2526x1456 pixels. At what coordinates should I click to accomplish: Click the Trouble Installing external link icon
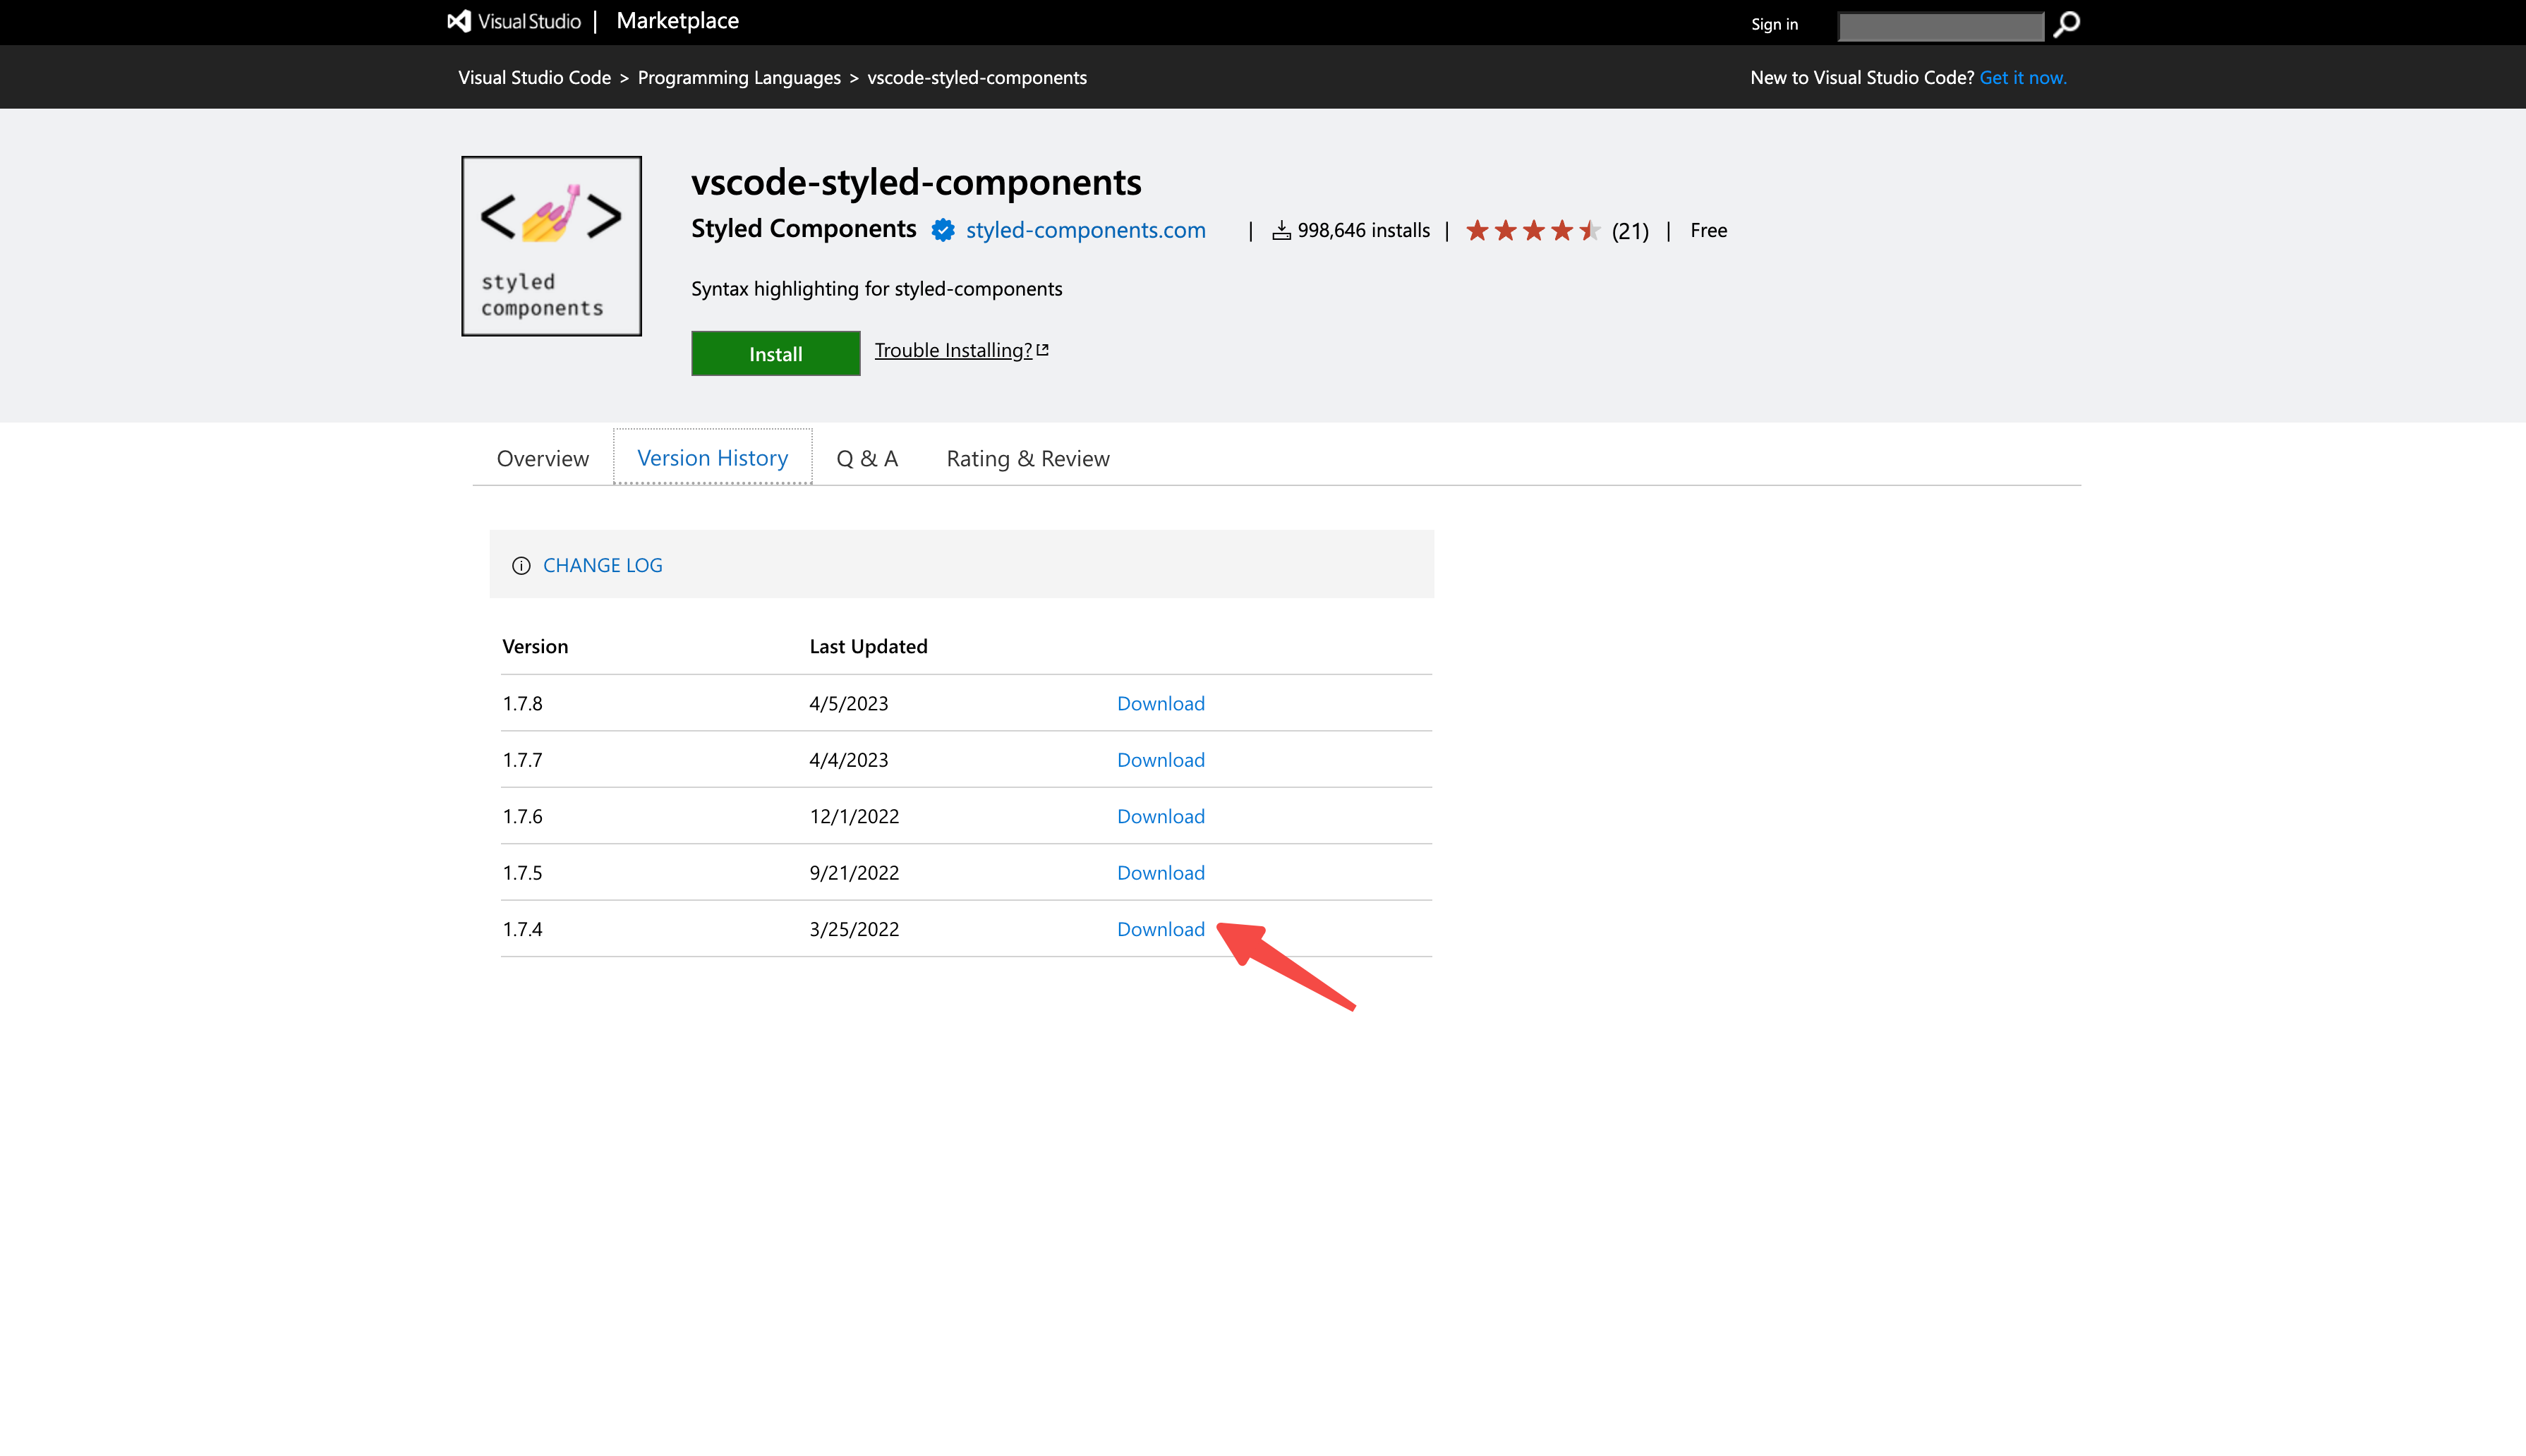click(x=1043, y=350)
